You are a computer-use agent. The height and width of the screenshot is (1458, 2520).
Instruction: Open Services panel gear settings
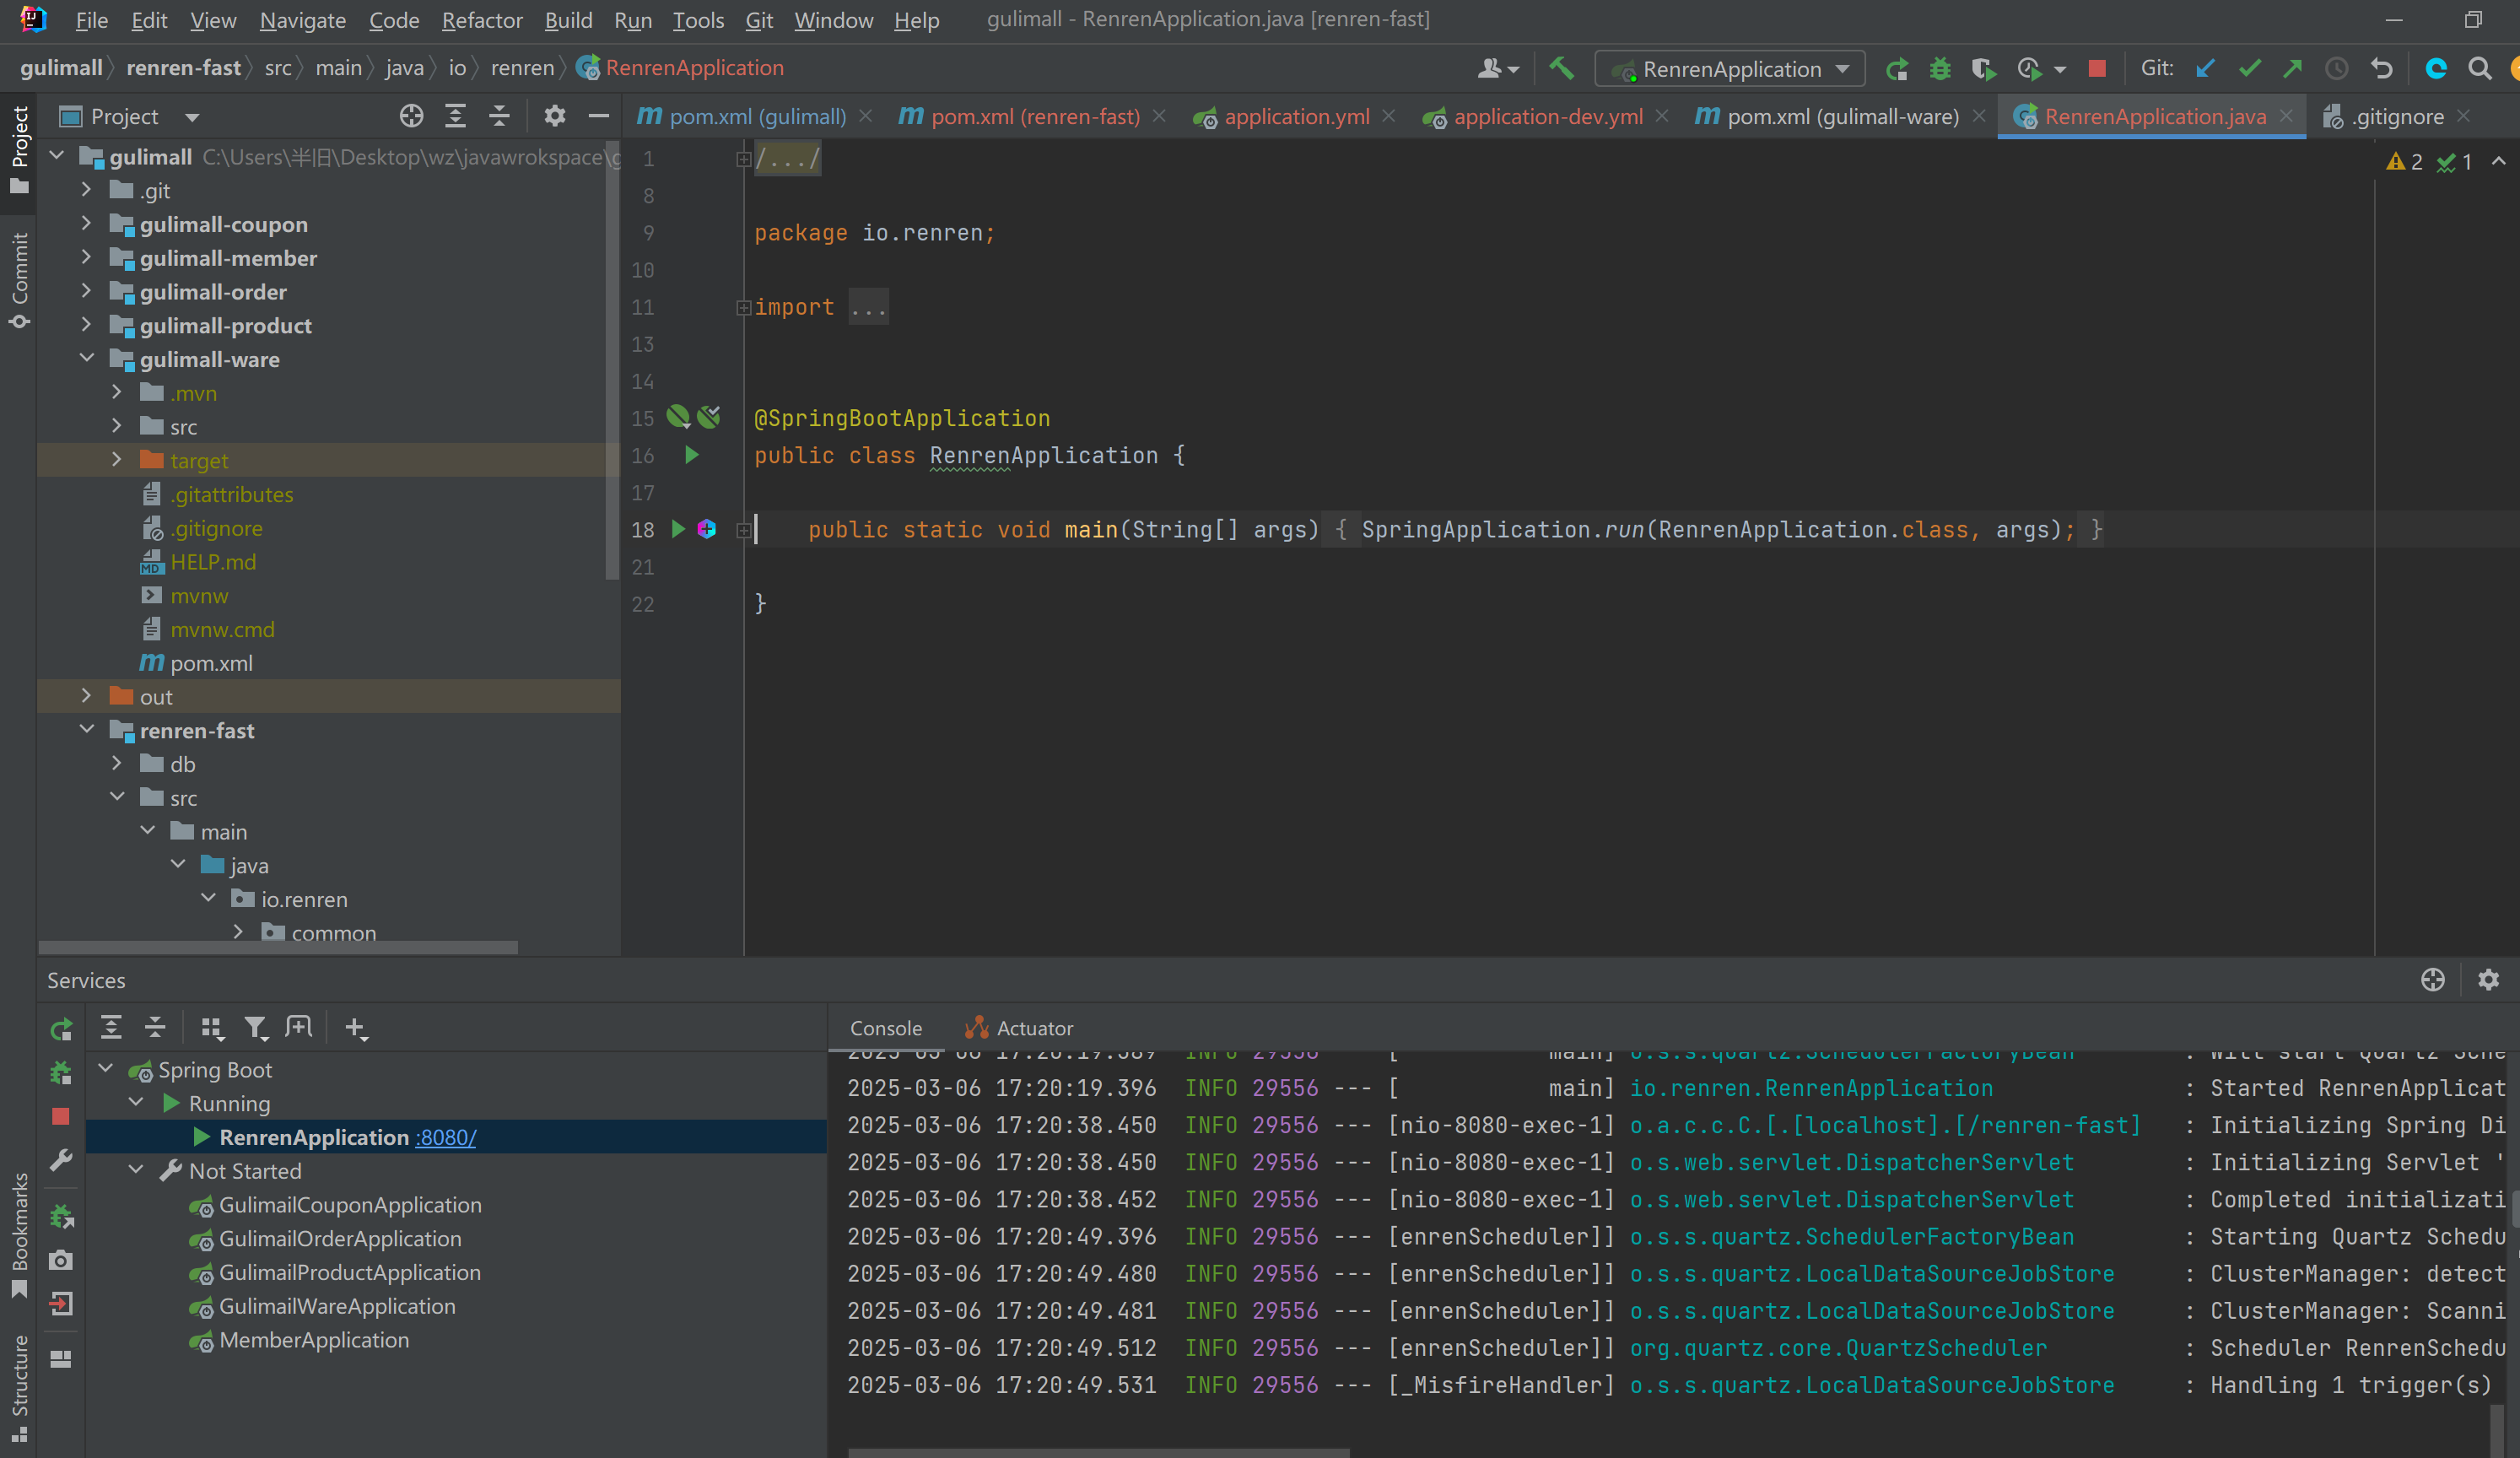2488,980
